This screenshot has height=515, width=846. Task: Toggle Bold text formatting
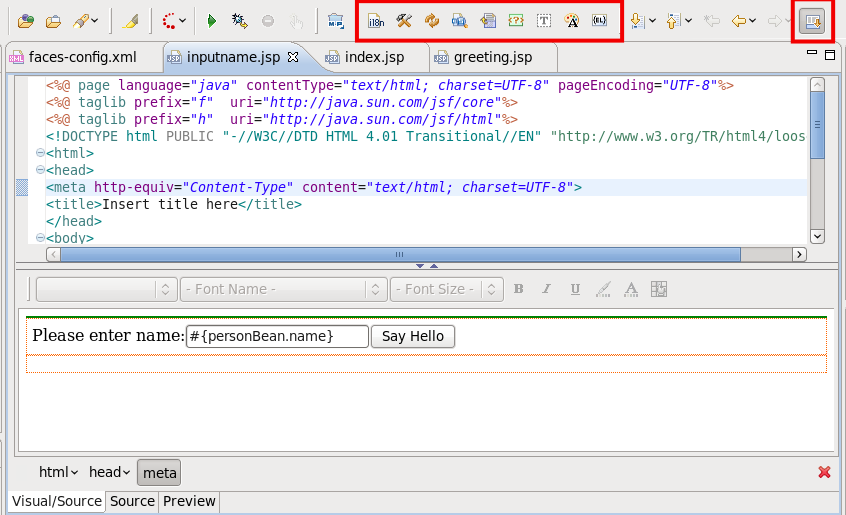[518, 289]
